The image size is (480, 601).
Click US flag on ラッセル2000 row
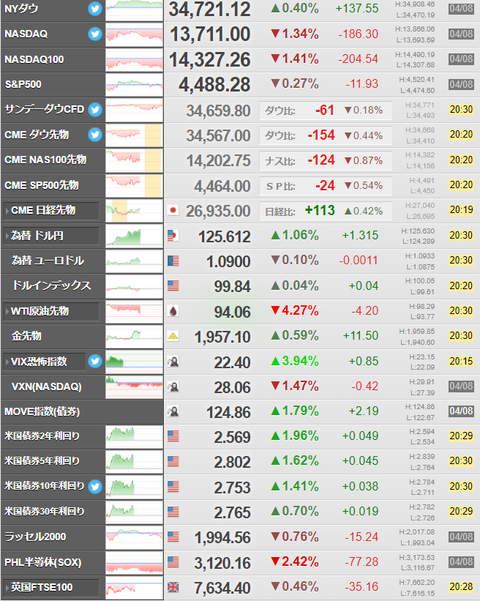(173, 537)
